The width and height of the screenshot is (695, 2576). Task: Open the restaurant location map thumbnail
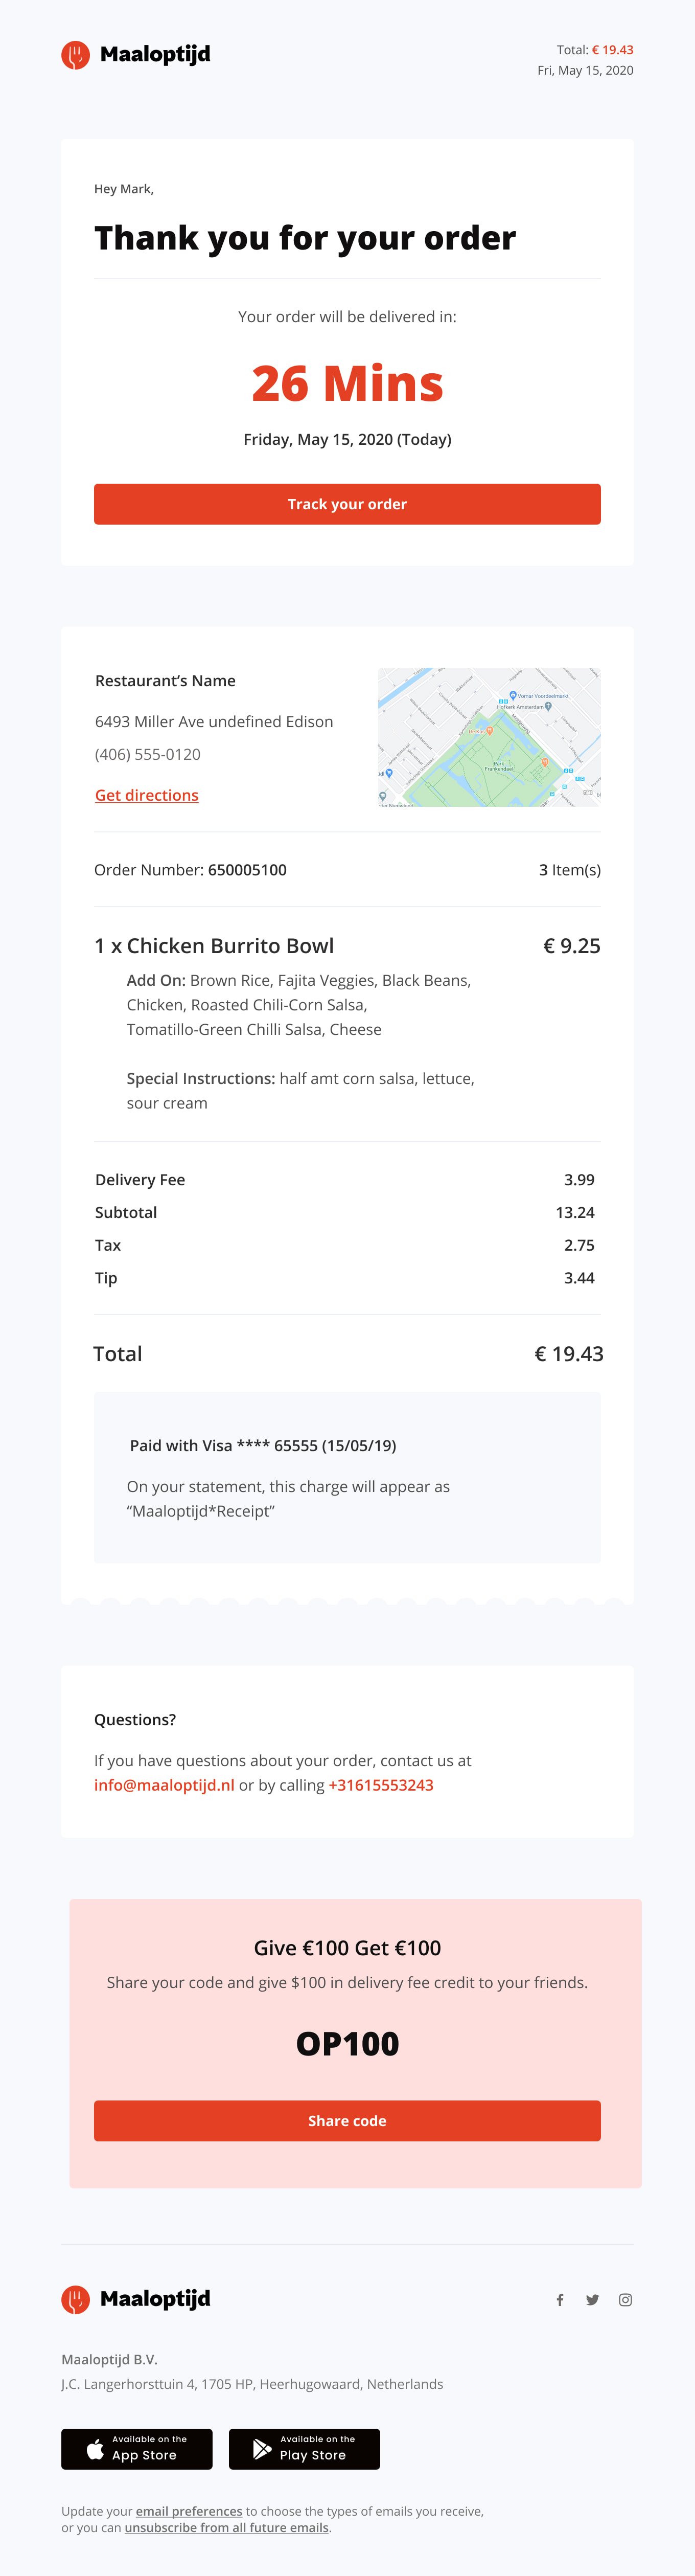click(x=489, y=737)
